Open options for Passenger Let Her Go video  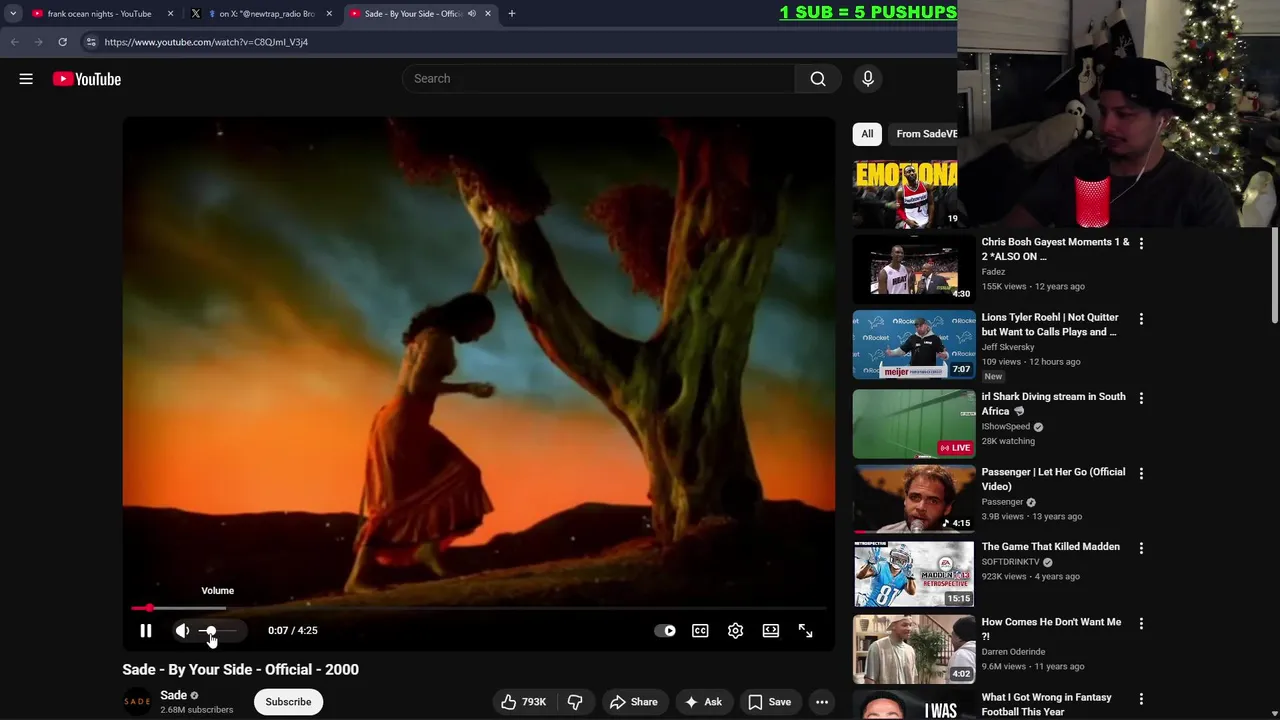tap(1141, 473)
